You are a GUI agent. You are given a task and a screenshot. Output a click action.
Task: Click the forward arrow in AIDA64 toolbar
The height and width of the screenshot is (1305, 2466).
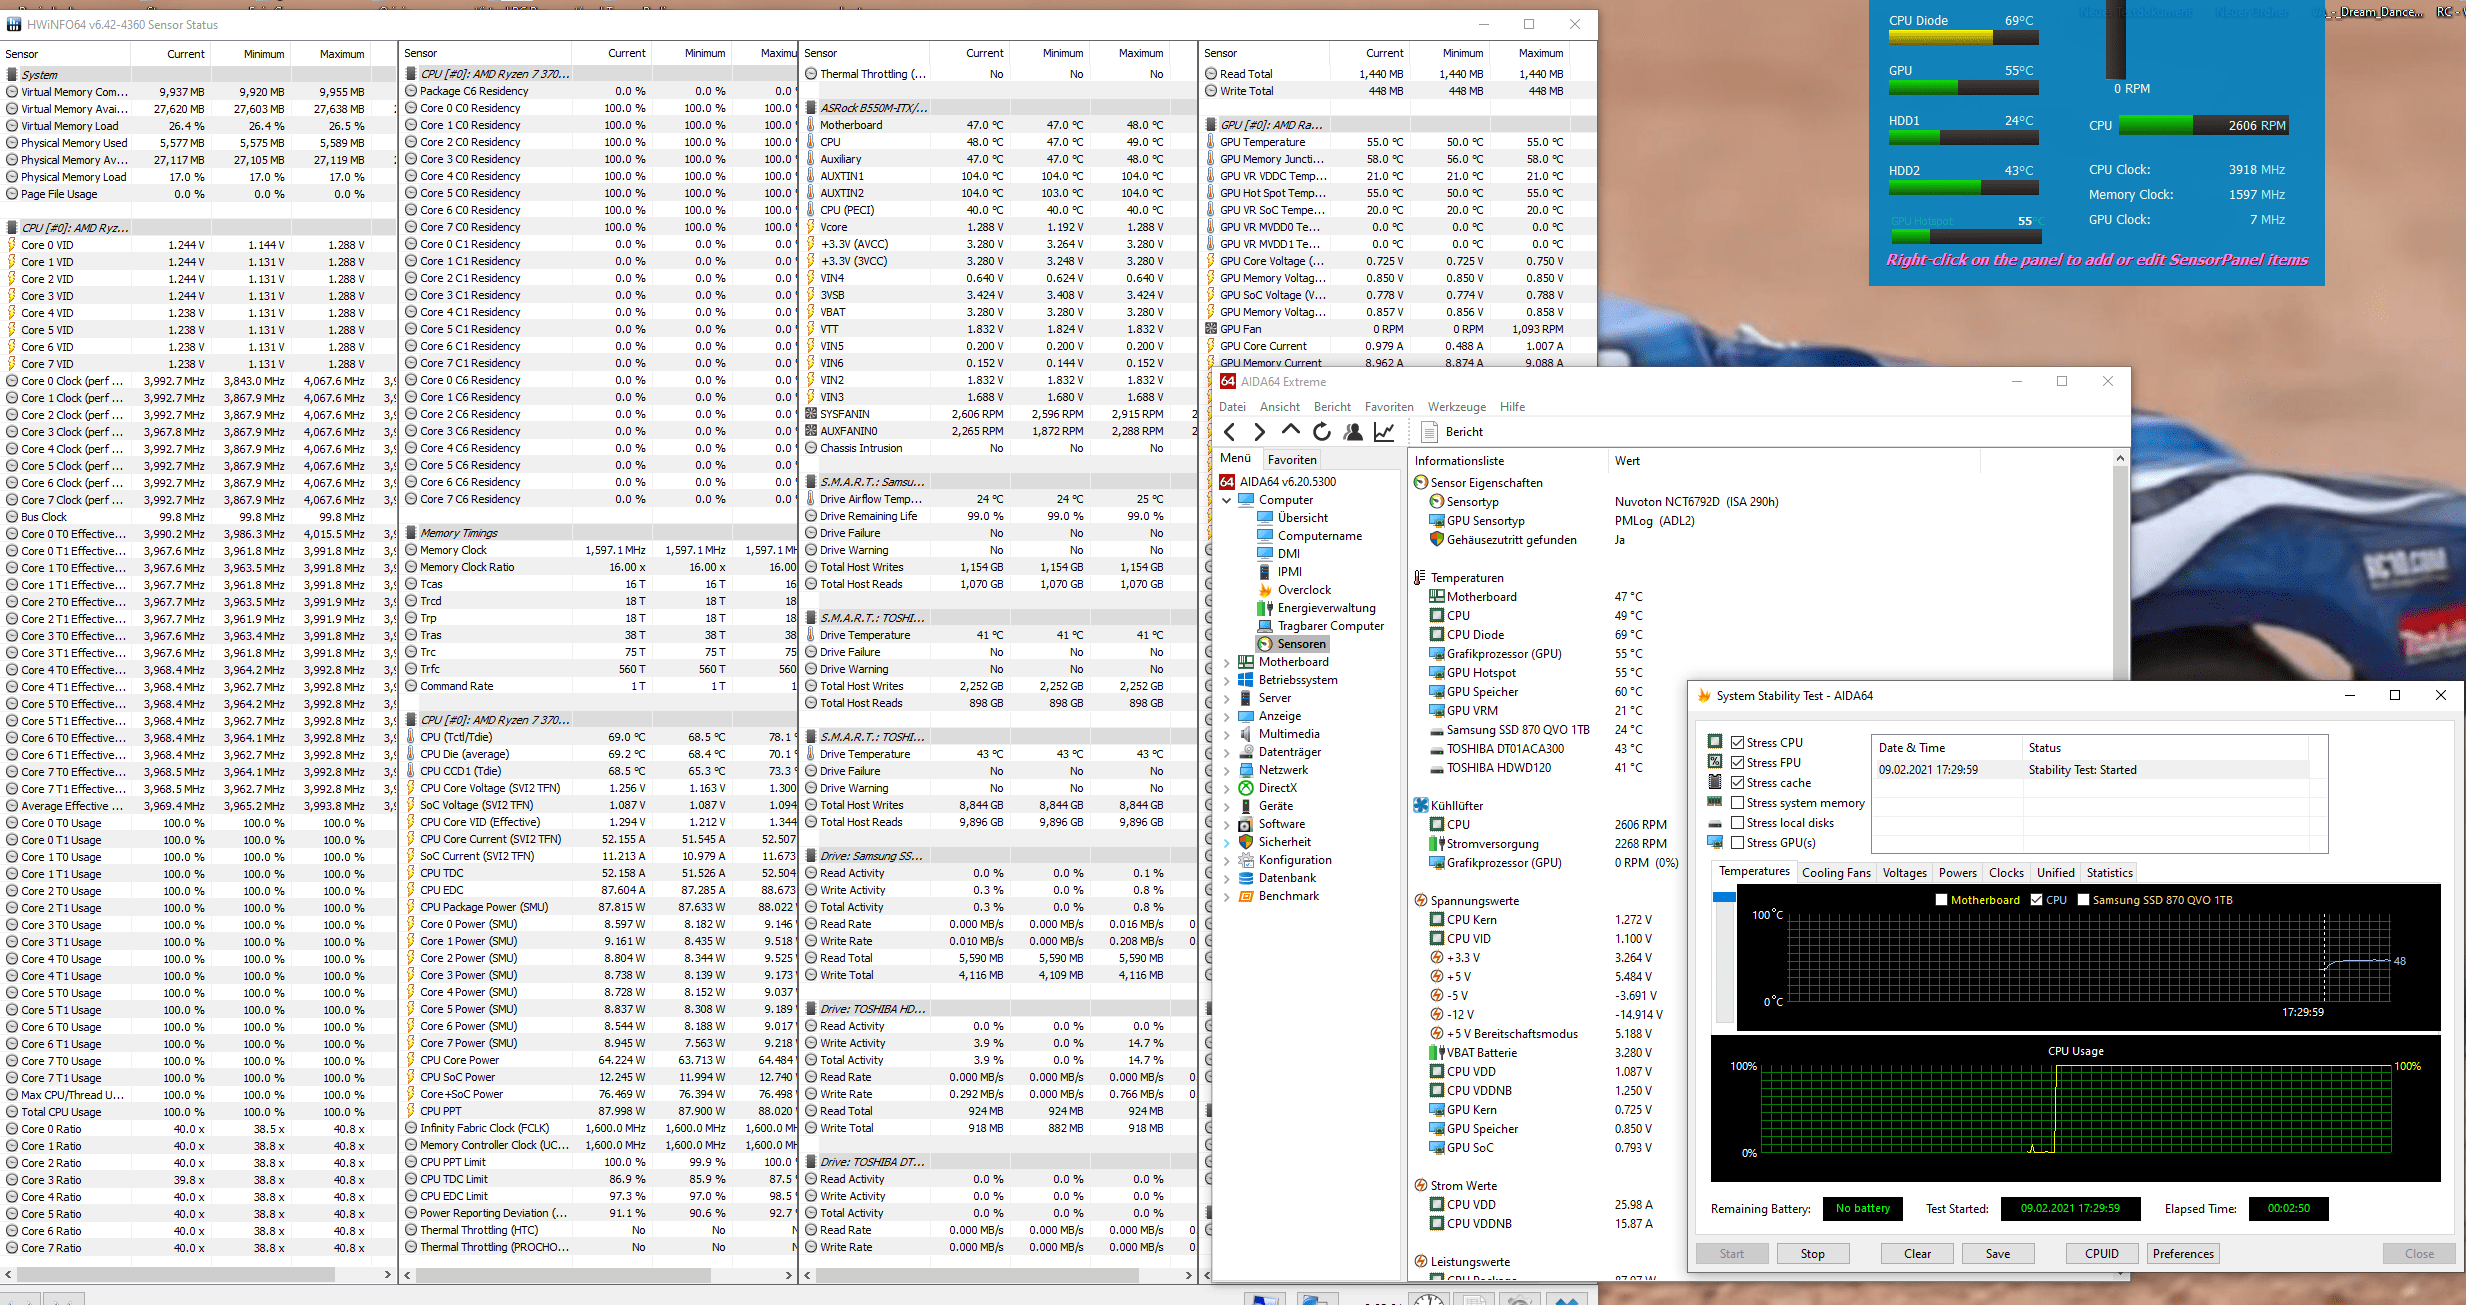pos(1260,432)
